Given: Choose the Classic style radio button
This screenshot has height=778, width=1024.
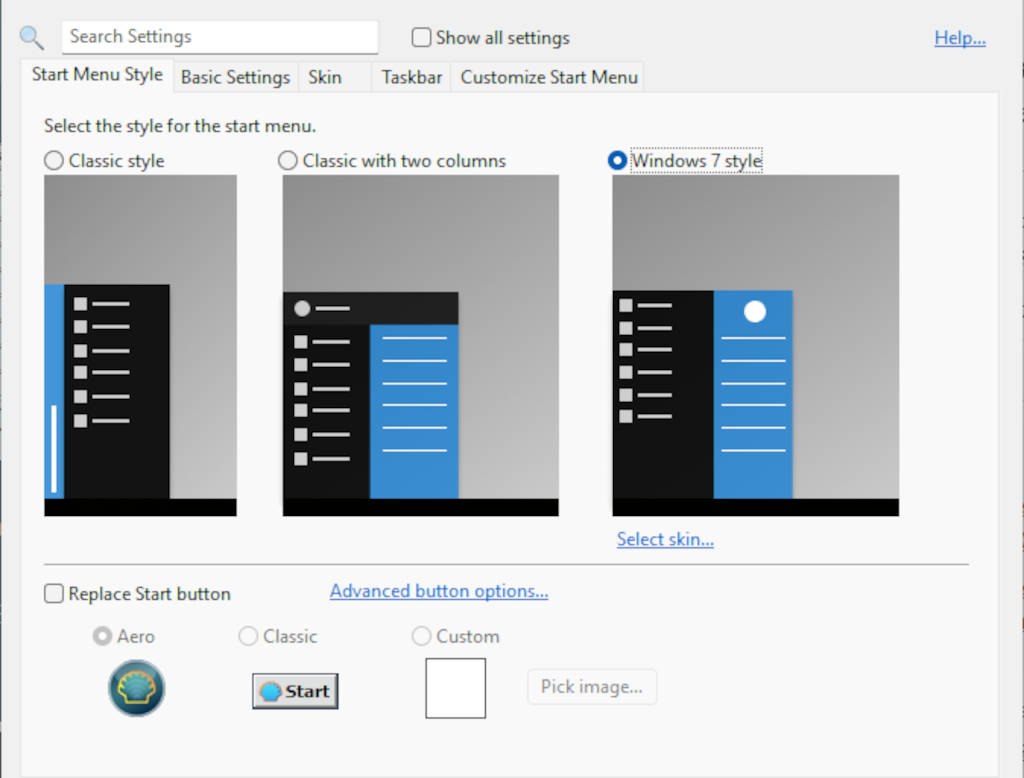Looking at the screenshot, I should [x=54, y=161].
